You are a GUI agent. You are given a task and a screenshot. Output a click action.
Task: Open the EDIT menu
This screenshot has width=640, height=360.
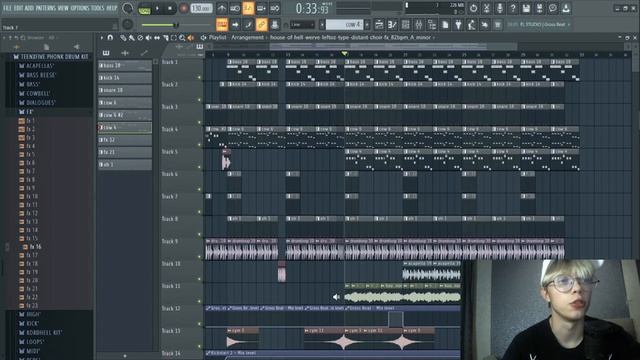(x=18, y=8)
